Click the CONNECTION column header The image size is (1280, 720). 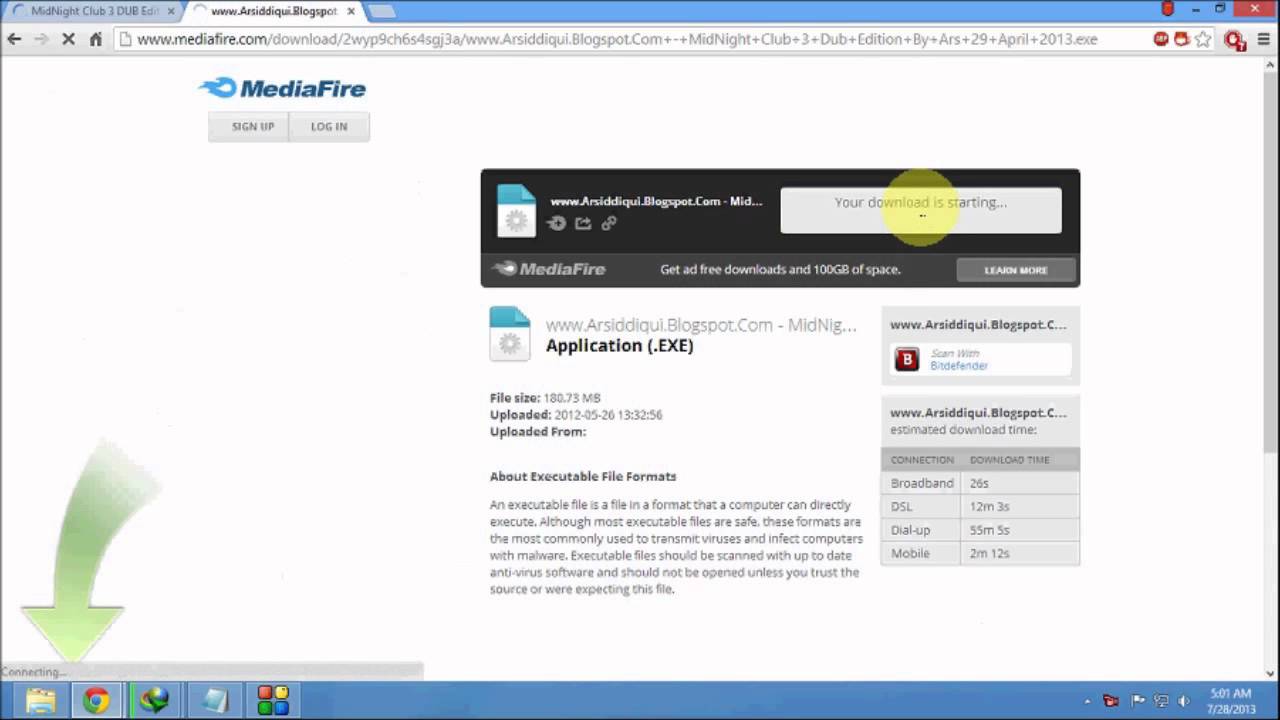922,460
